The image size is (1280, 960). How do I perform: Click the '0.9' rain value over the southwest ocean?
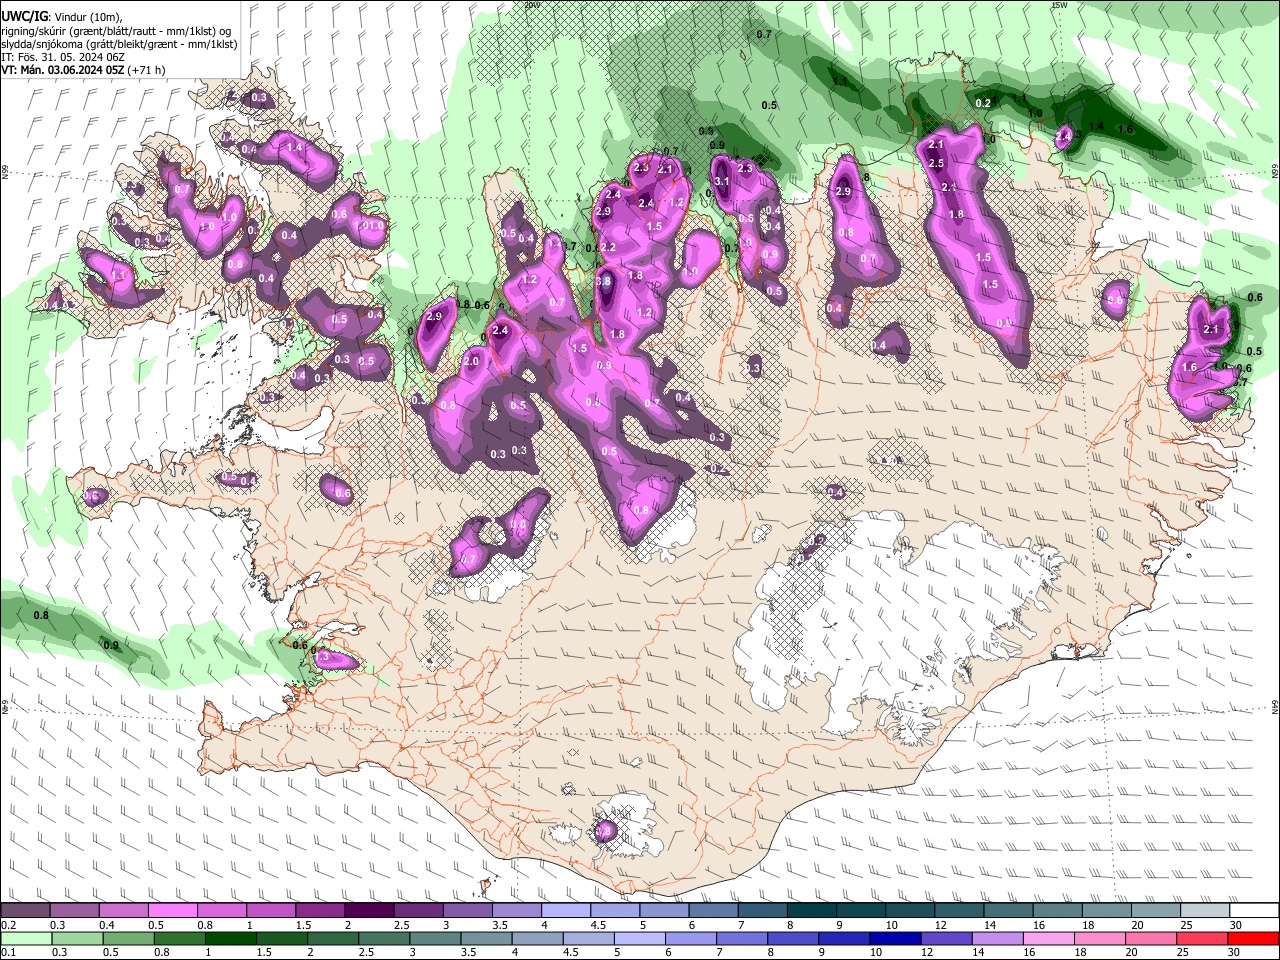coord(111,645)
